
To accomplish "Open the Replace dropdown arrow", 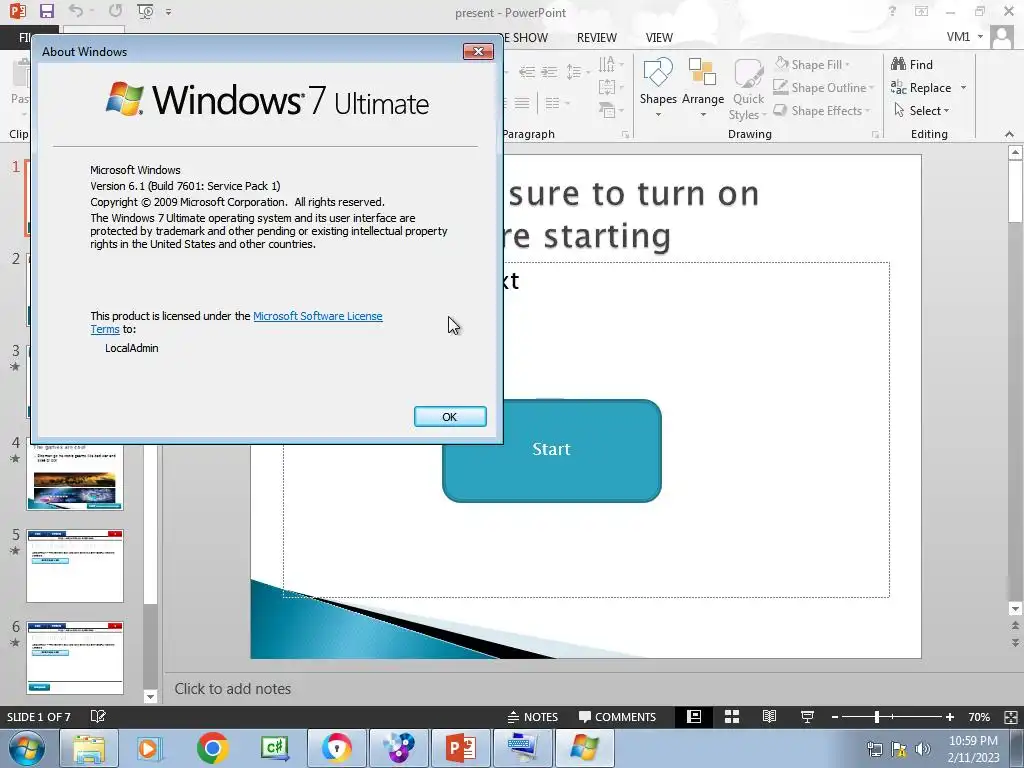I will (963, 88).
